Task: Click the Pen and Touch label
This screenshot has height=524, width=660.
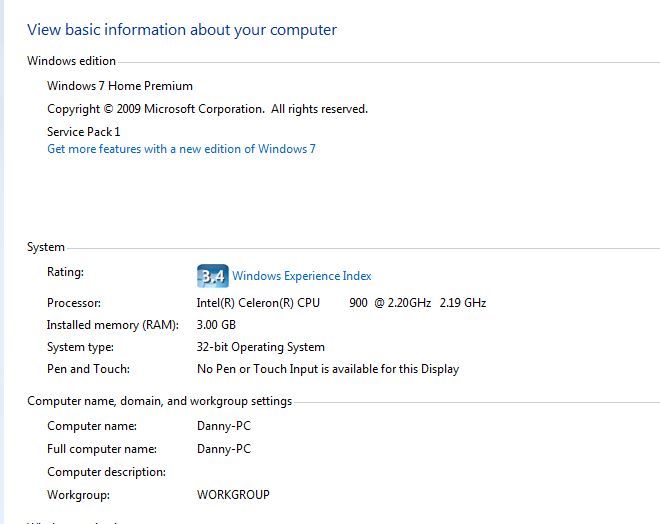Action: [88, 369]
